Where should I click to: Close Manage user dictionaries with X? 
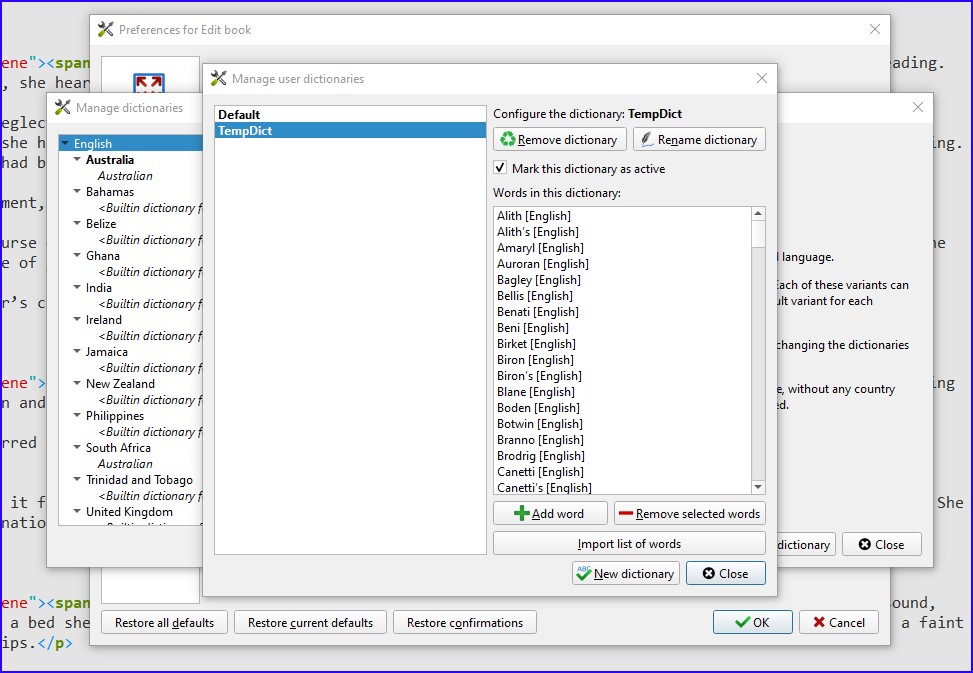point(761,78)
